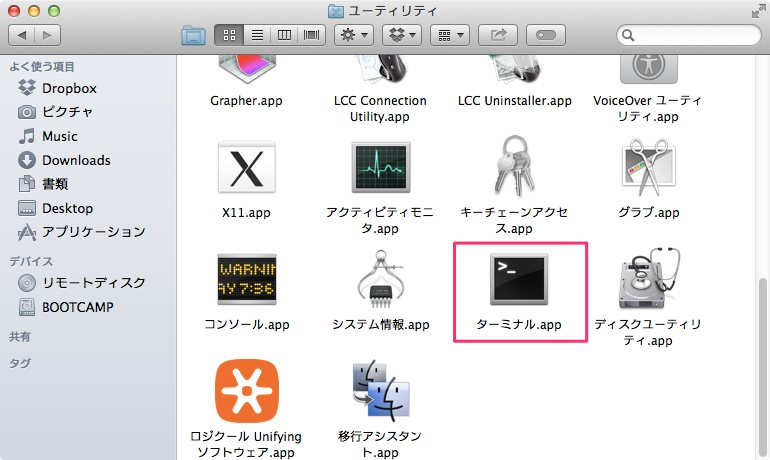Click the ユーティリティ title folder icon
The width and height of the screenshot is (770, 460).
coord(336,11)
